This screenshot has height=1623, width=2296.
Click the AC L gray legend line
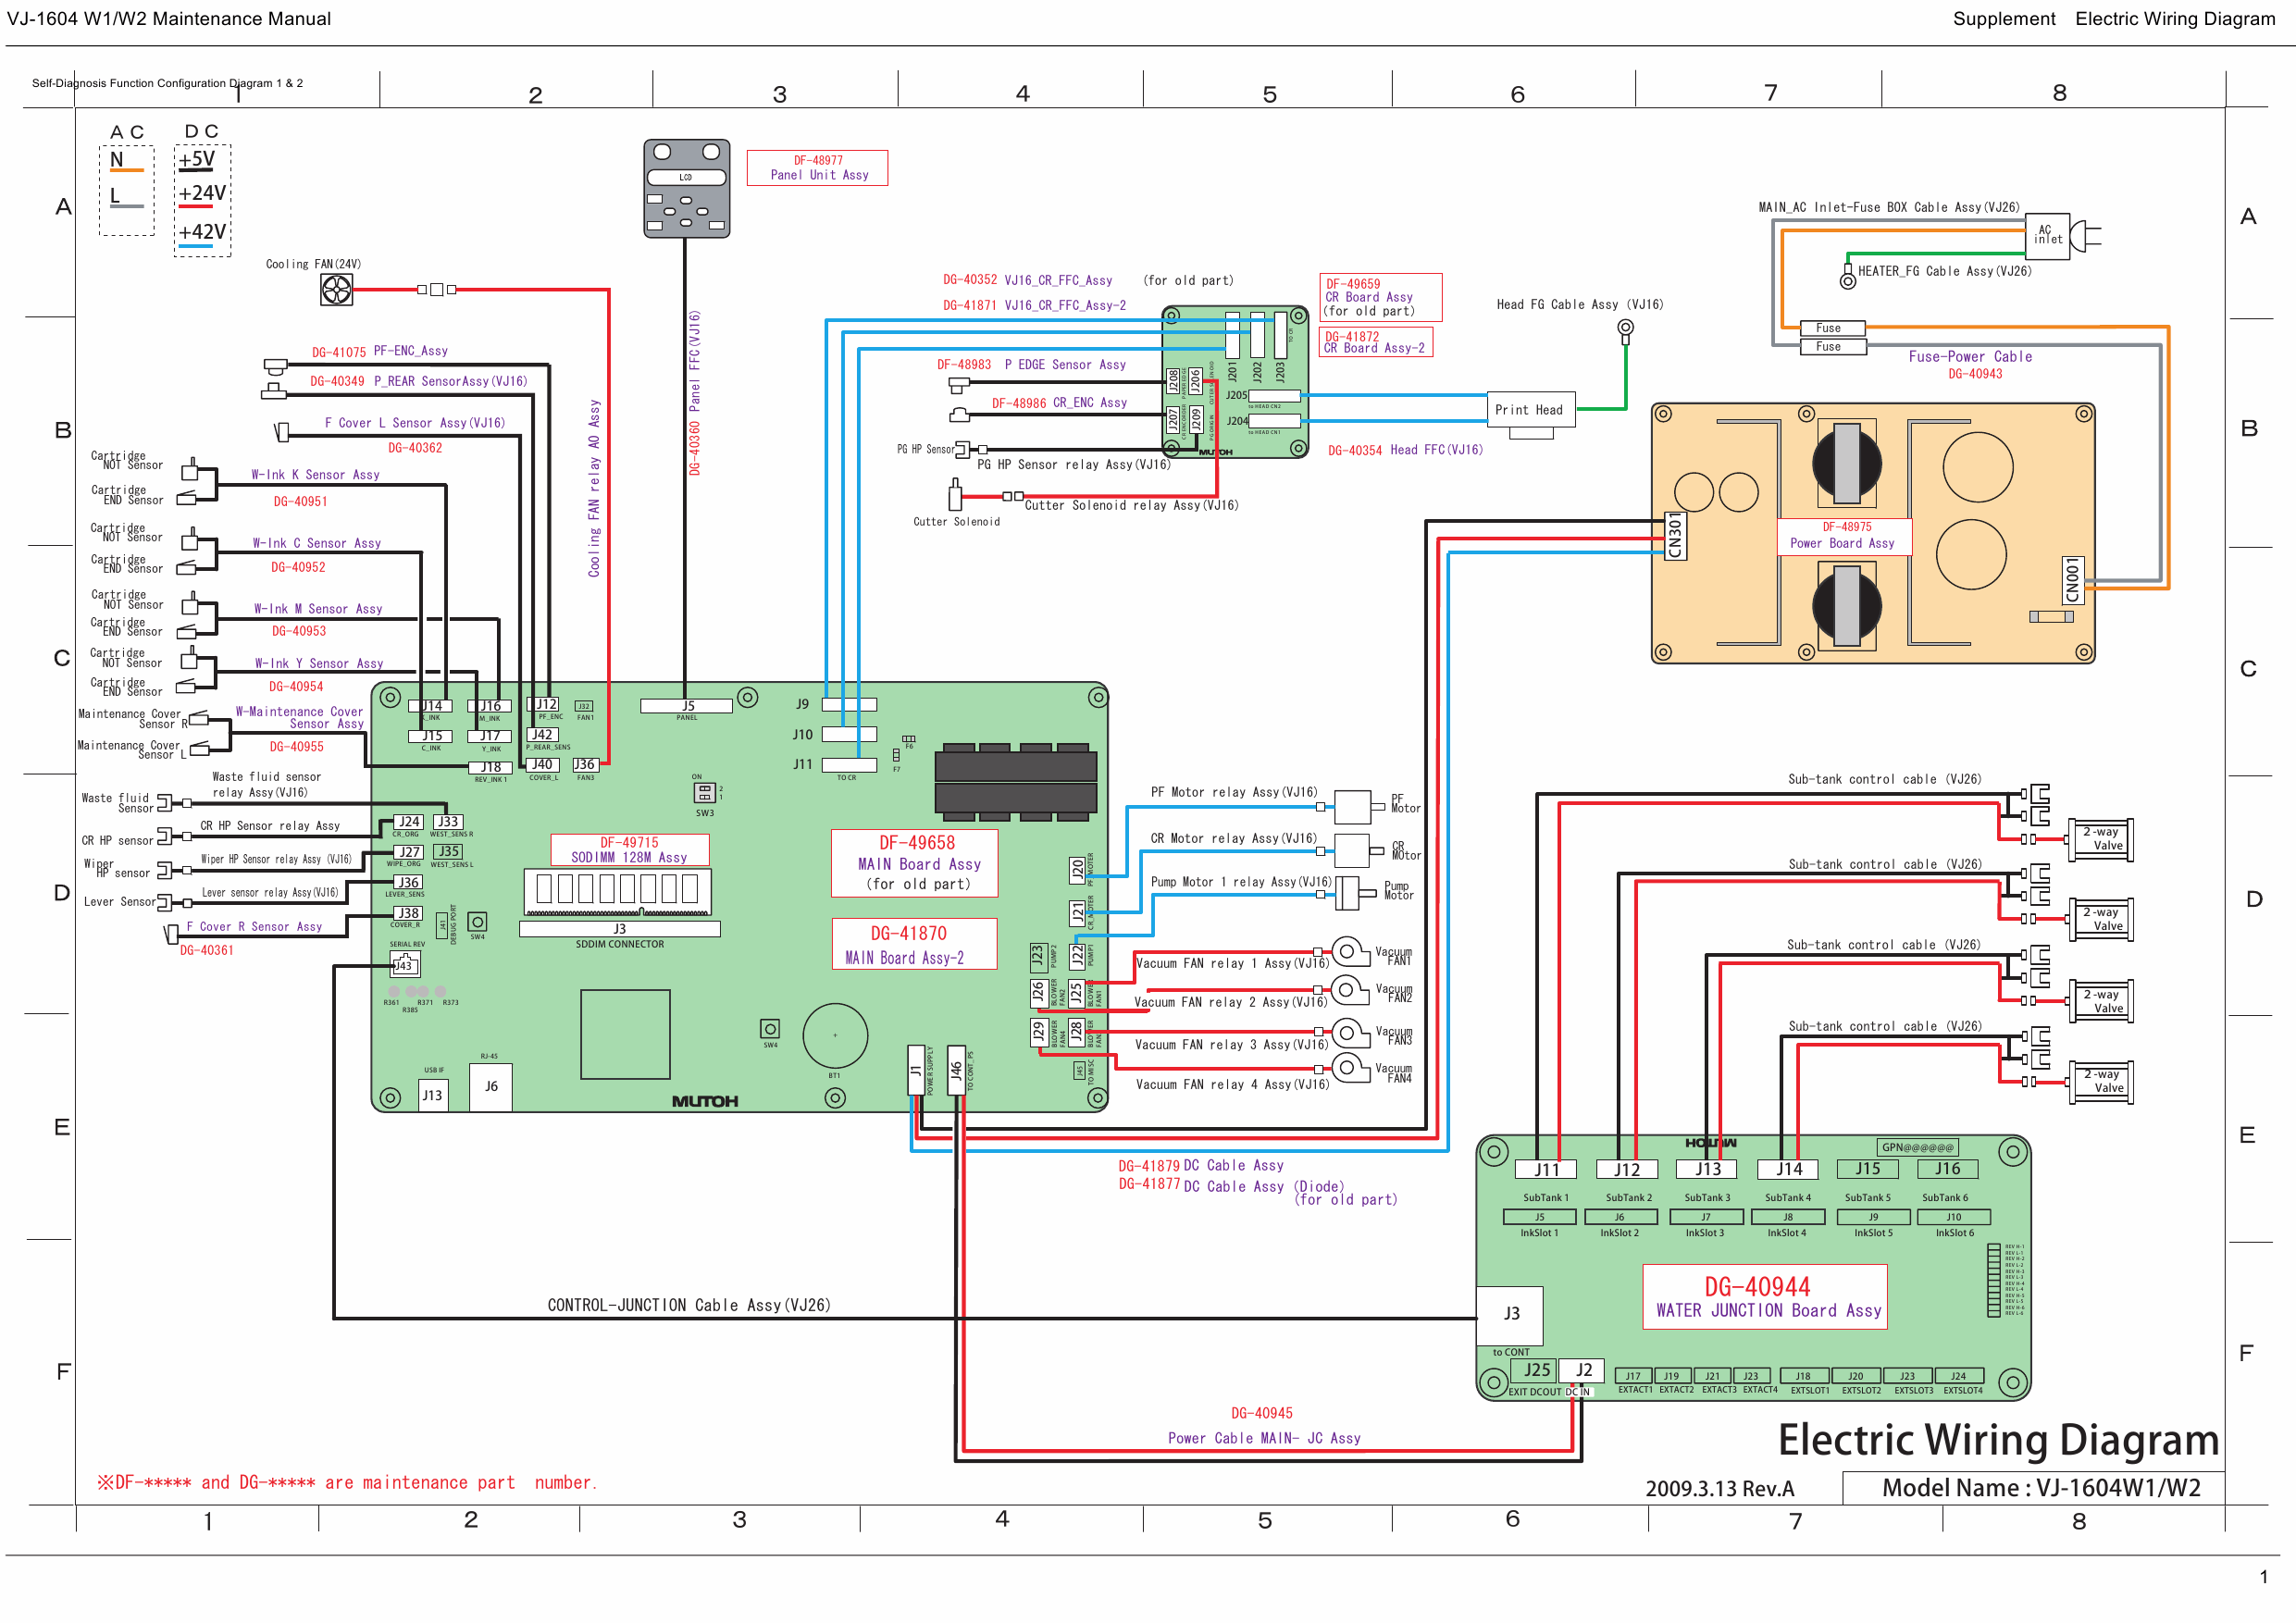point(127,206)
